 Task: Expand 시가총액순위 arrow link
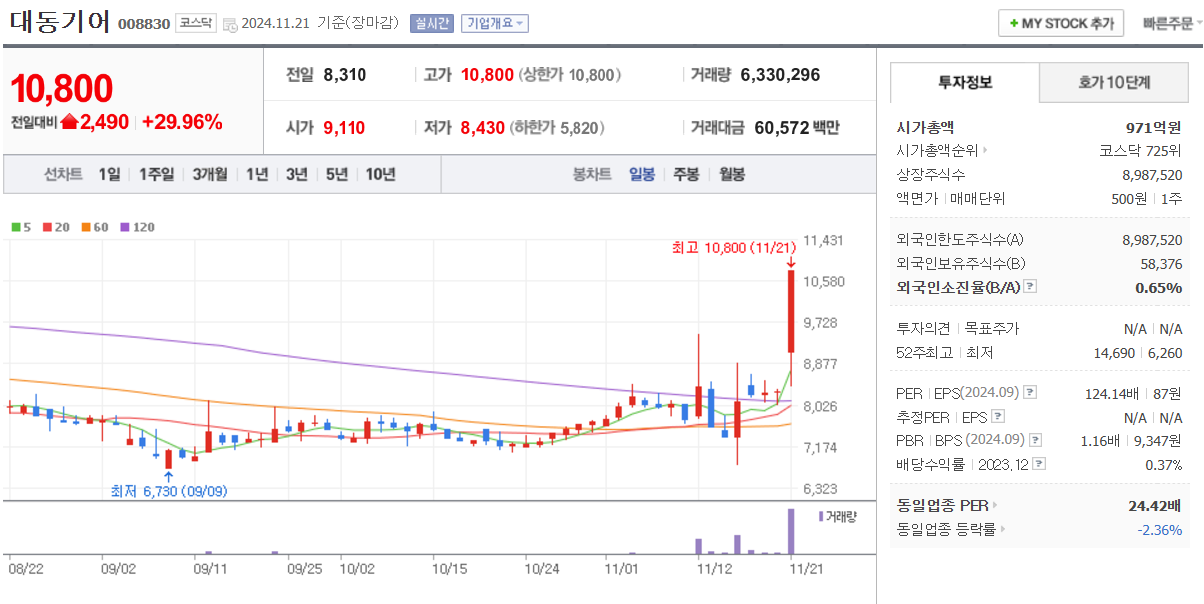[985, 151]
